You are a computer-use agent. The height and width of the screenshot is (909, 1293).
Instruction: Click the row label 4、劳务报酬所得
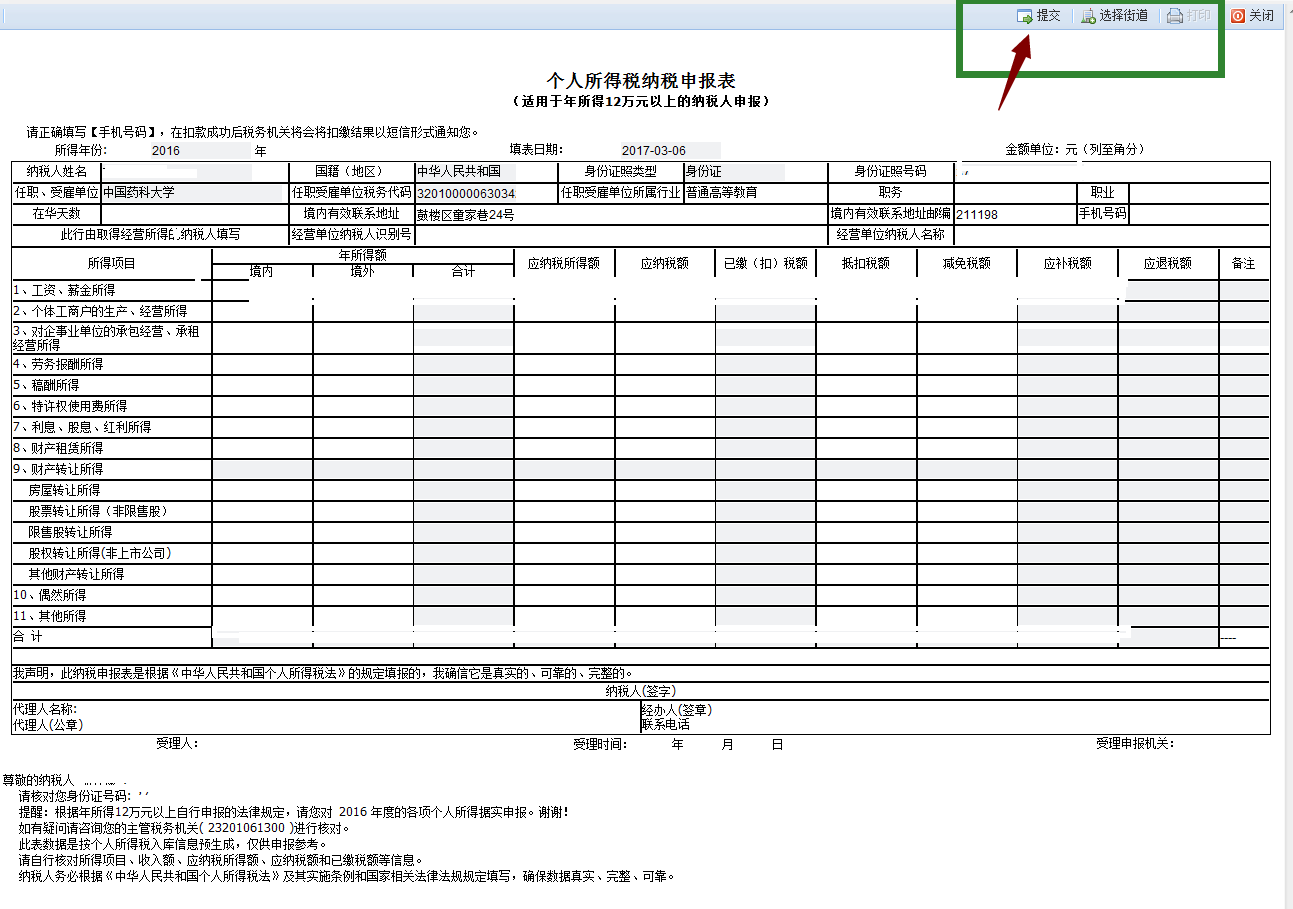[x=58, y=364]
